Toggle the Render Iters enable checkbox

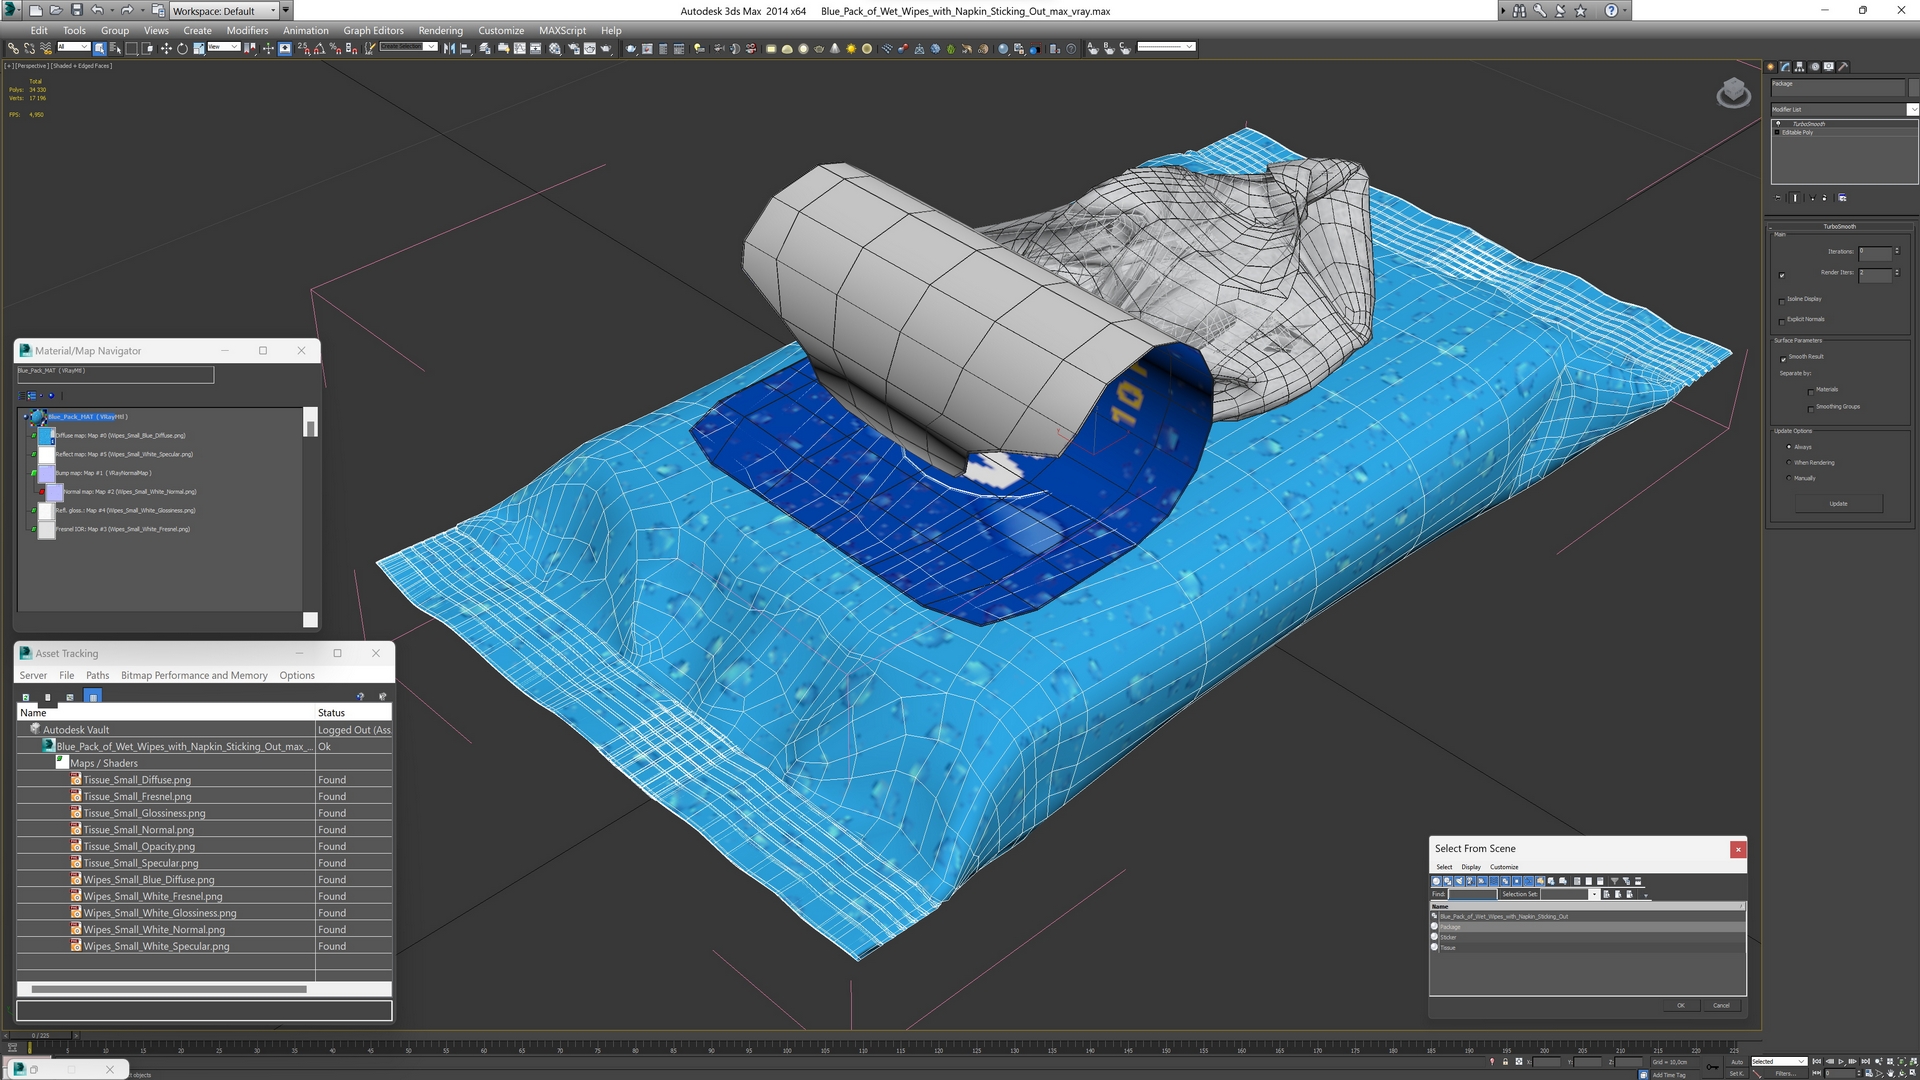(1782, 275)
